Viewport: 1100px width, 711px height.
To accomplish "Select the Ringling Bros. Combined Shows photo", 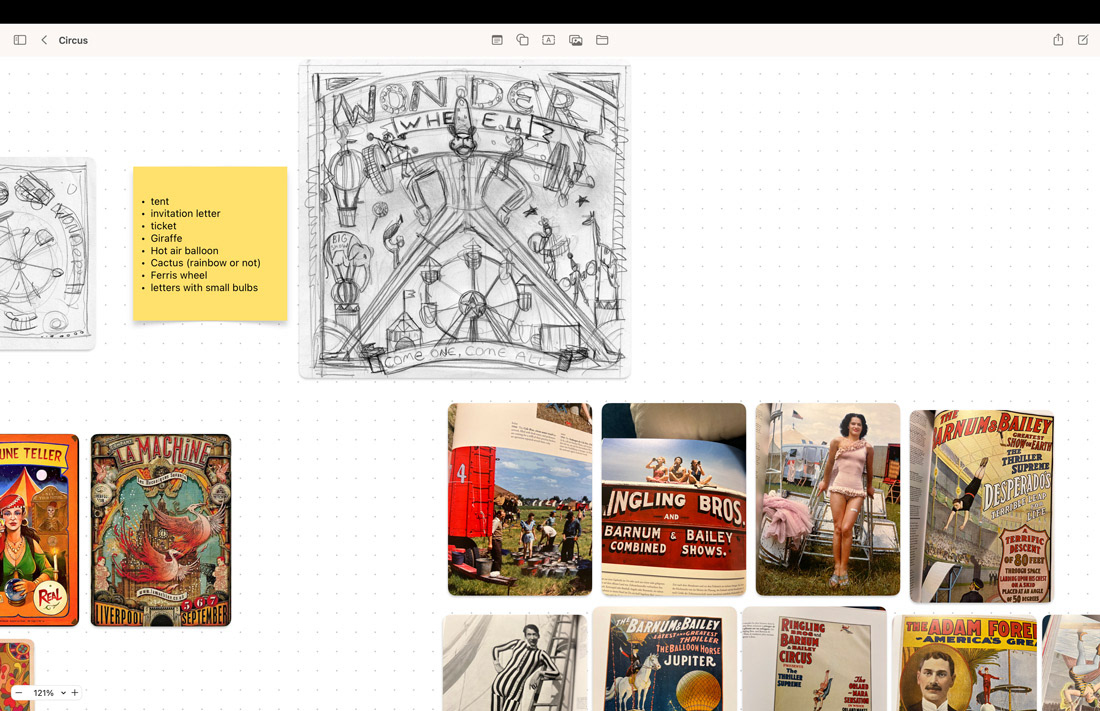I will (x=673, y=499).
